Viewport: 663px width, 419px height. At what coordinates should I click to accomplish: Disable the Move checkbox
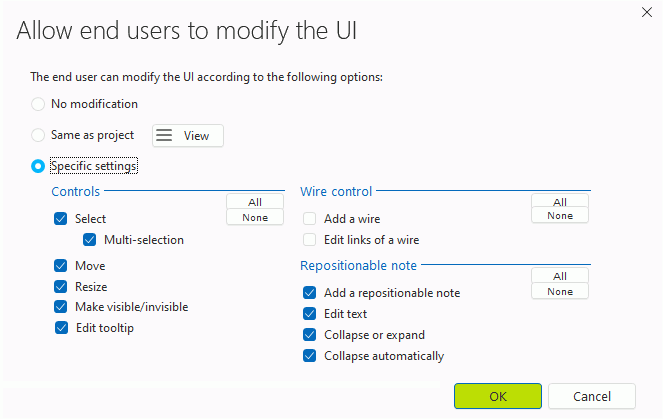pyautogui.click(x=60, y=266)
